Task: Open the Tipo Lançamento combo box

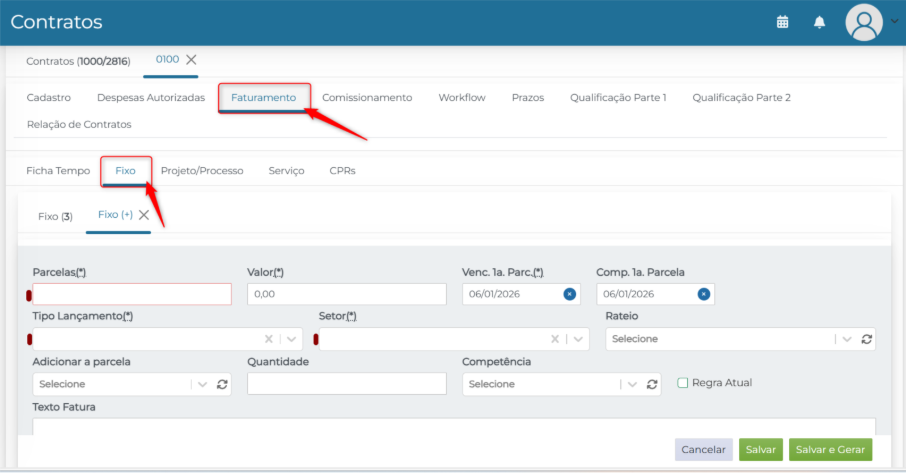Action: coord(168,339)
